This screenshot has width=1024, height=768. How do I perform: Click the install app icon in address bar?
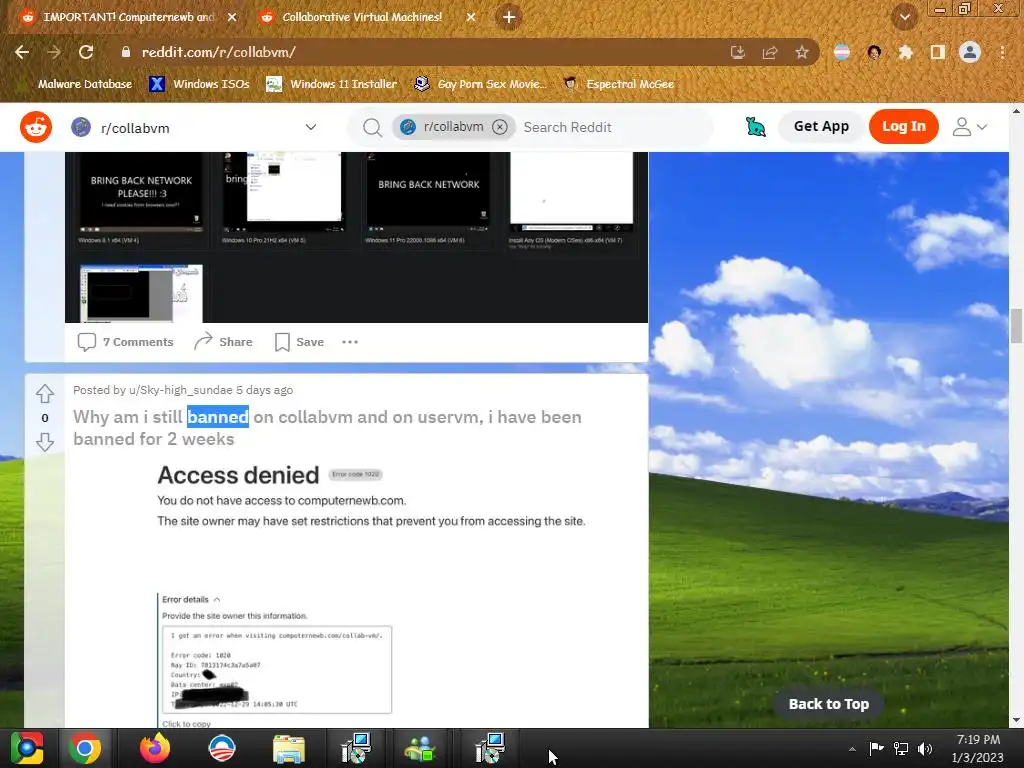coord(738,52)
